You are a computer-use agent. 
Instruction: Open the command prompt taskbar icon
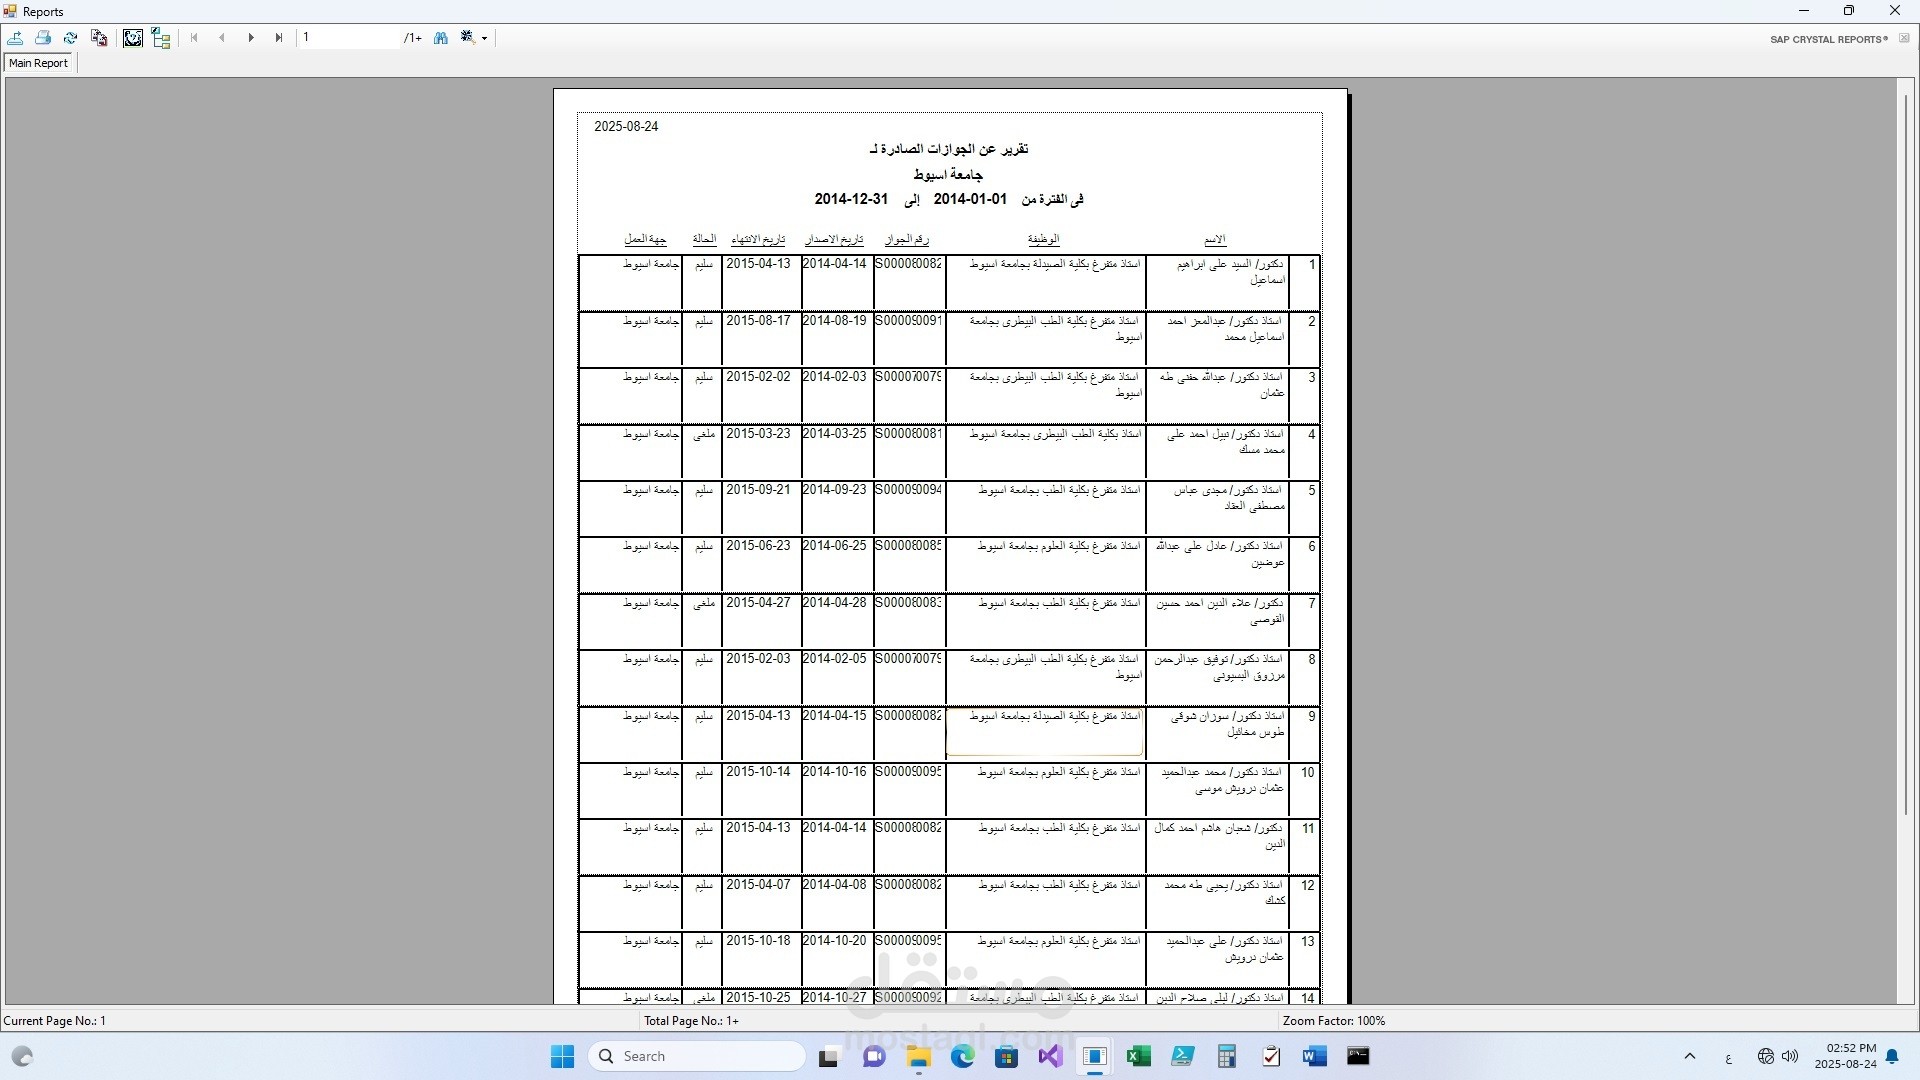1358,1057
